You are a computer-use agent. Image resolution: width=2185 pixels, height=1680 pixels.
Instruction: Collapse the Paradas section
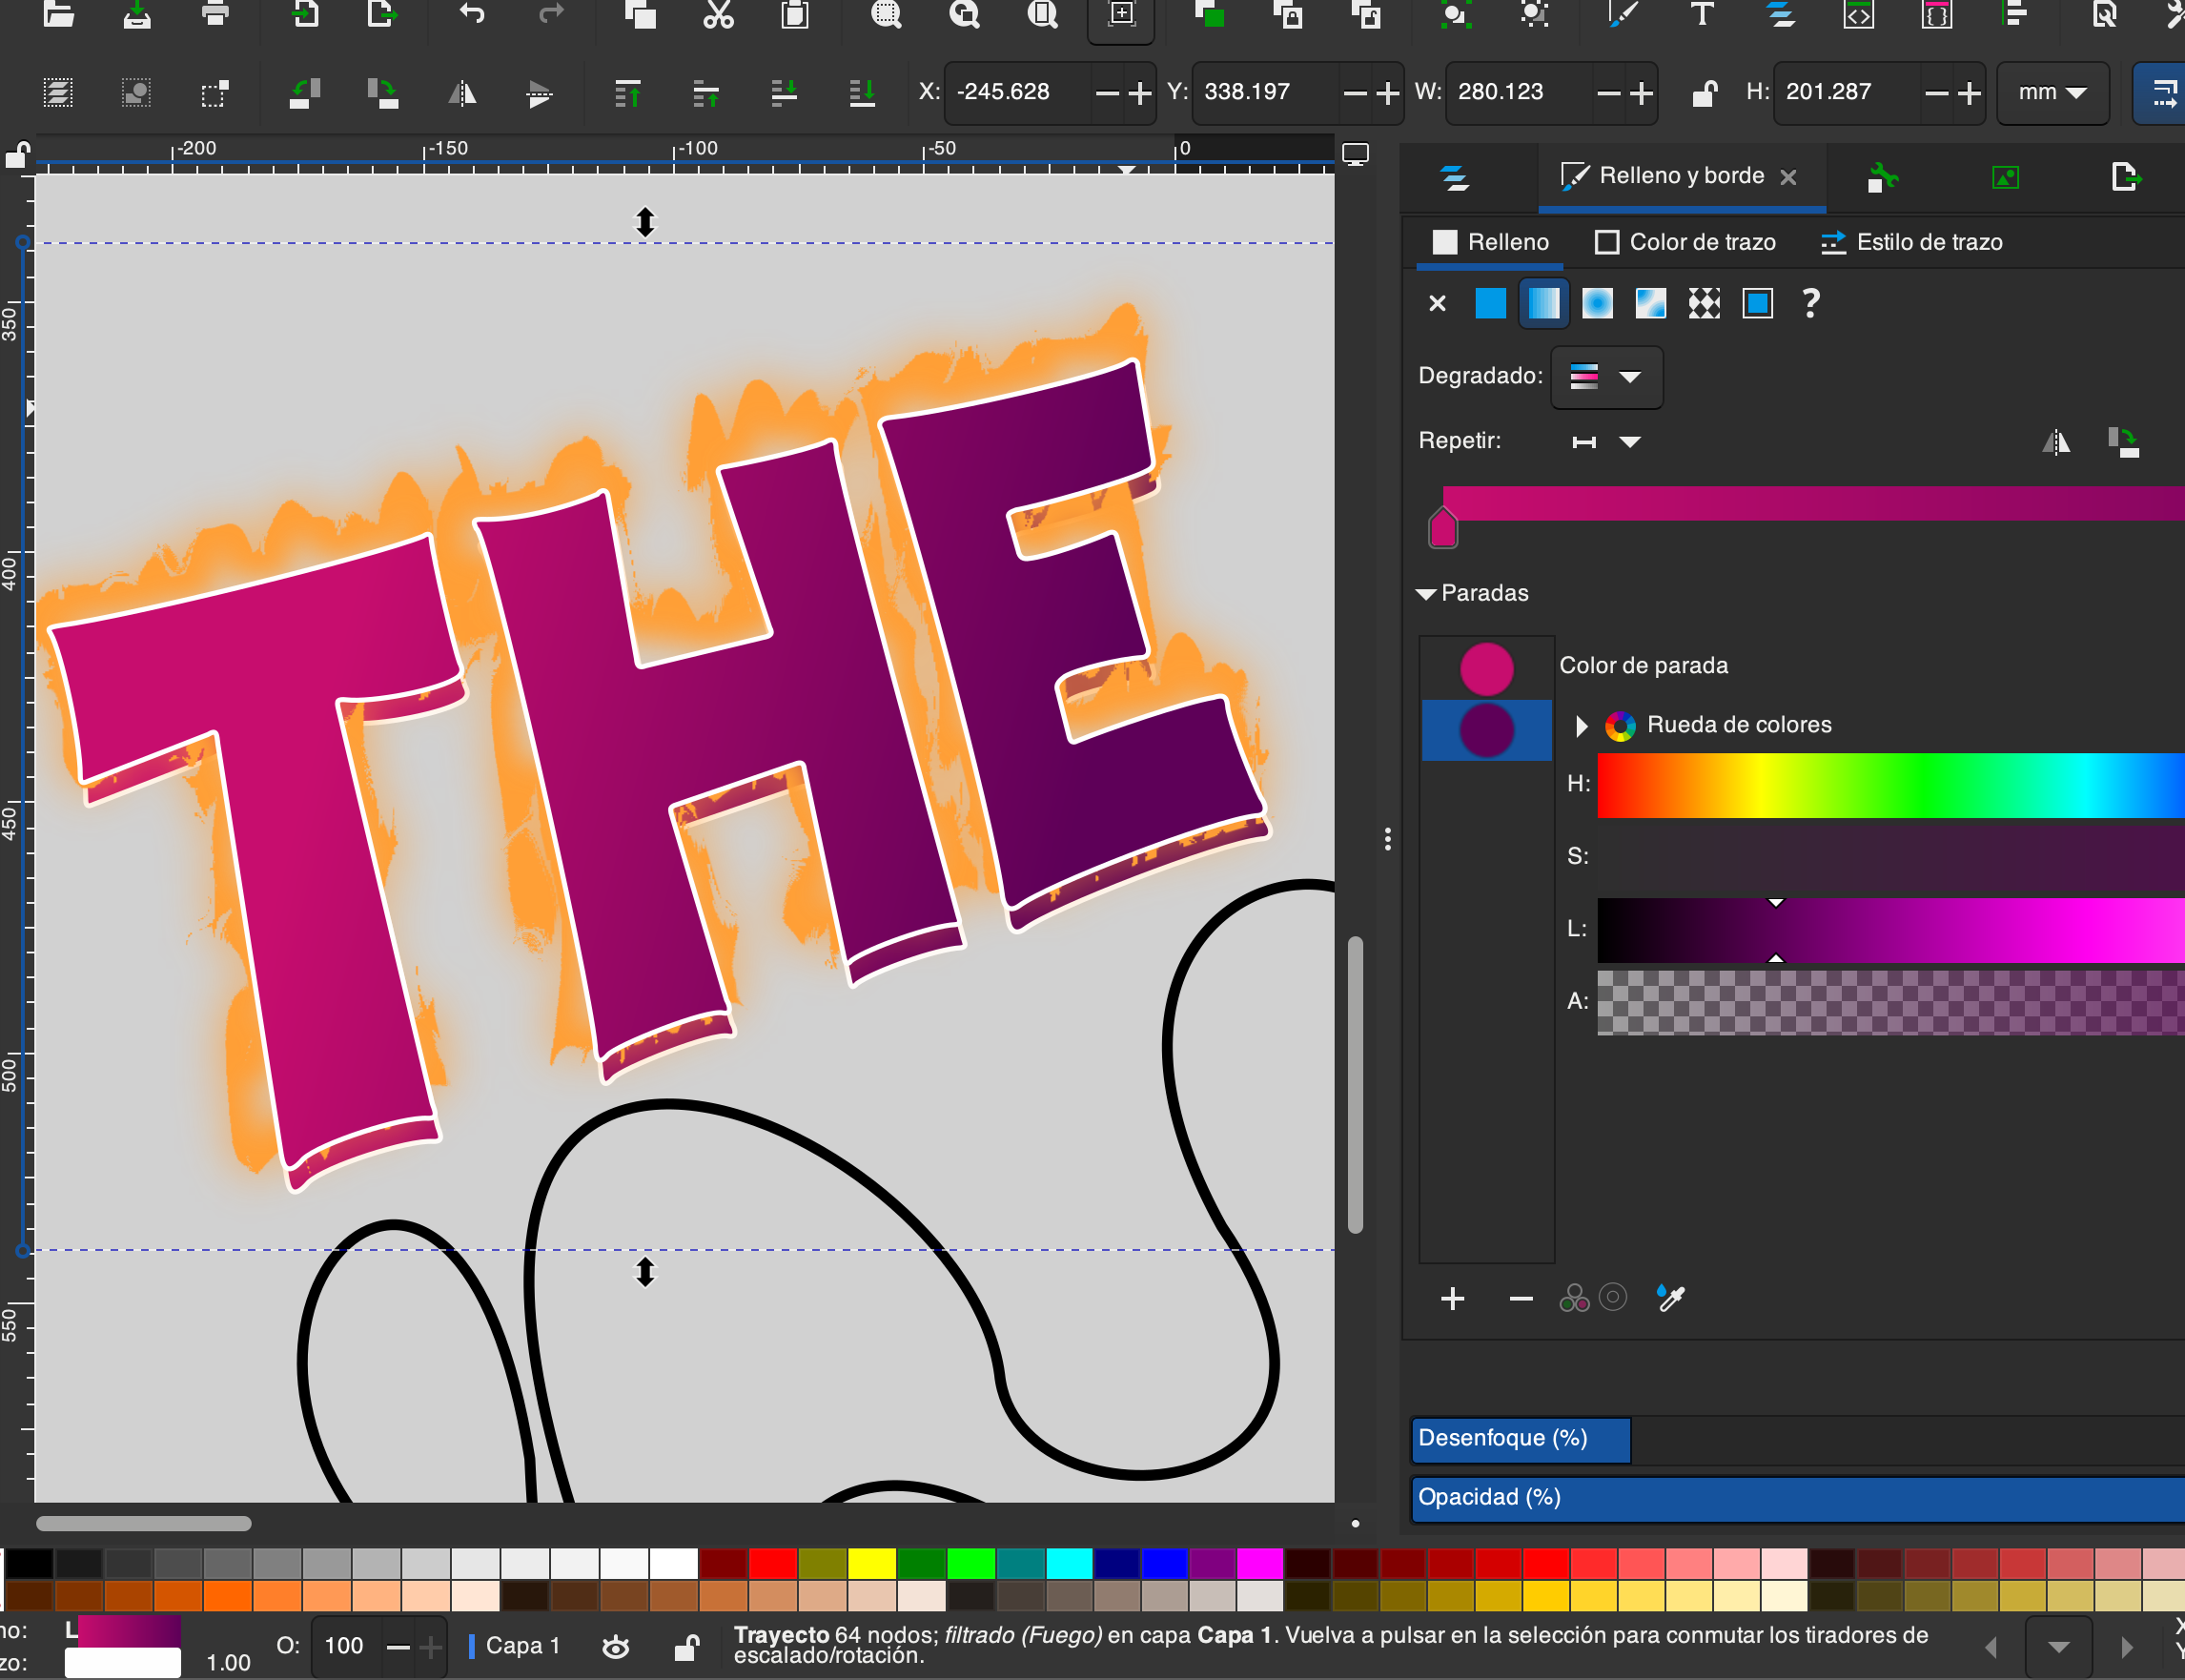[1427, 594]
